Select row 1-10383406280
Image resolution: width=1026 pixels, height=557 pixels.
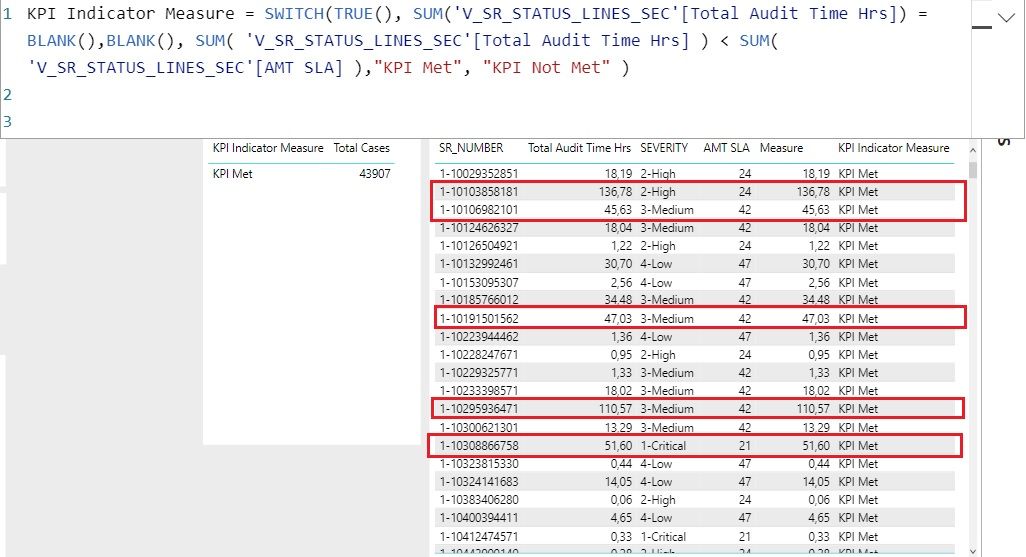(695, 499)
